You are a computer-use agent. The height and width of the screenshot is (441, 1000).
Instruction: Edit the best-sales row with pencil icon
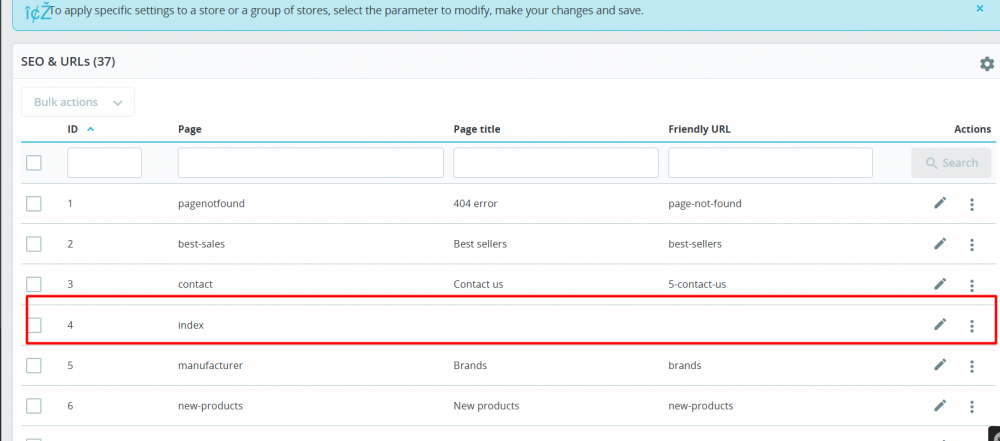939,244
